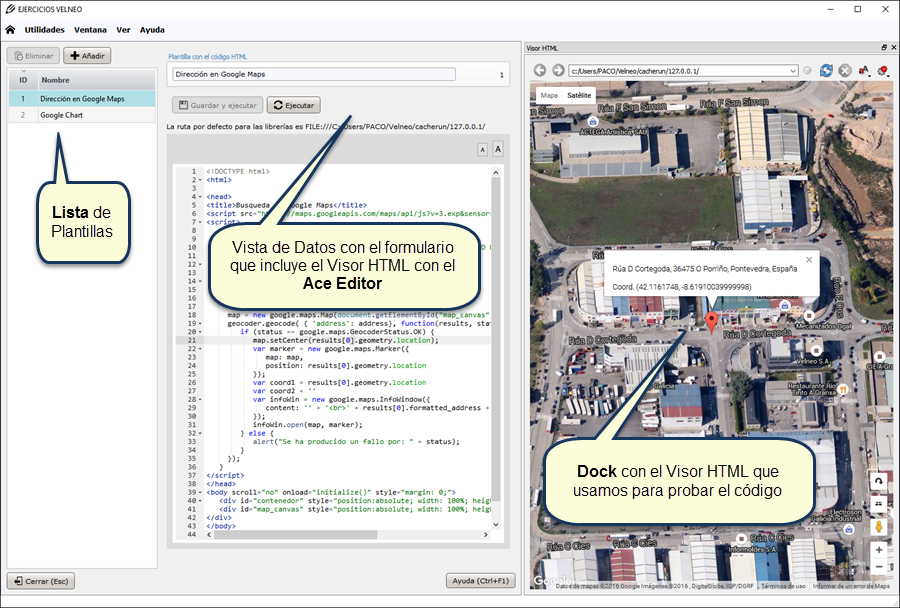Viewport: 900px width, 608px height.
Task: Click the home icon in menu bar
Action: (x=10, y=30)
